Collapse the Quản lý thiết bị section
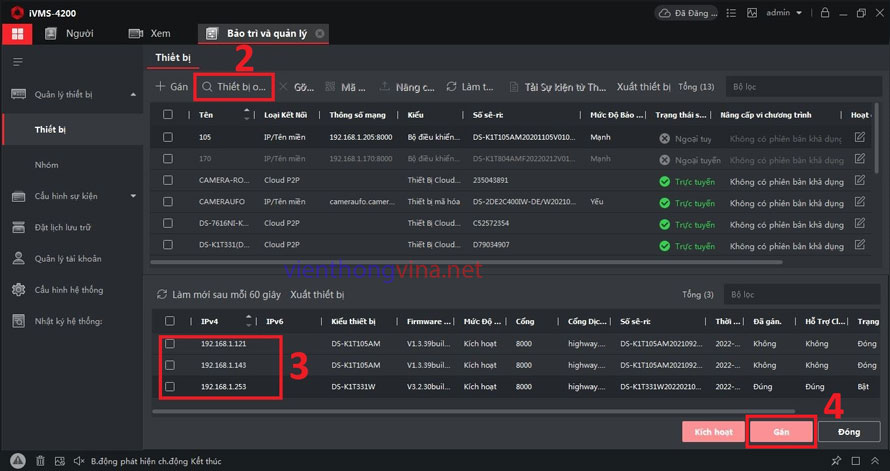 134,95
